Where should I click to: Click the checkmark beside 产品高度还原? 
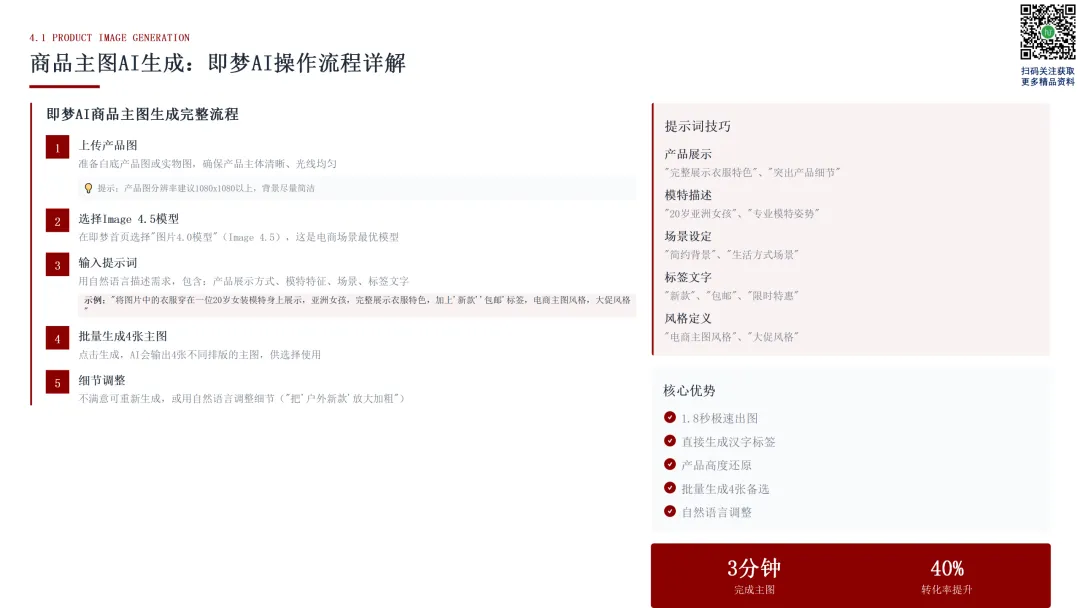669,464
